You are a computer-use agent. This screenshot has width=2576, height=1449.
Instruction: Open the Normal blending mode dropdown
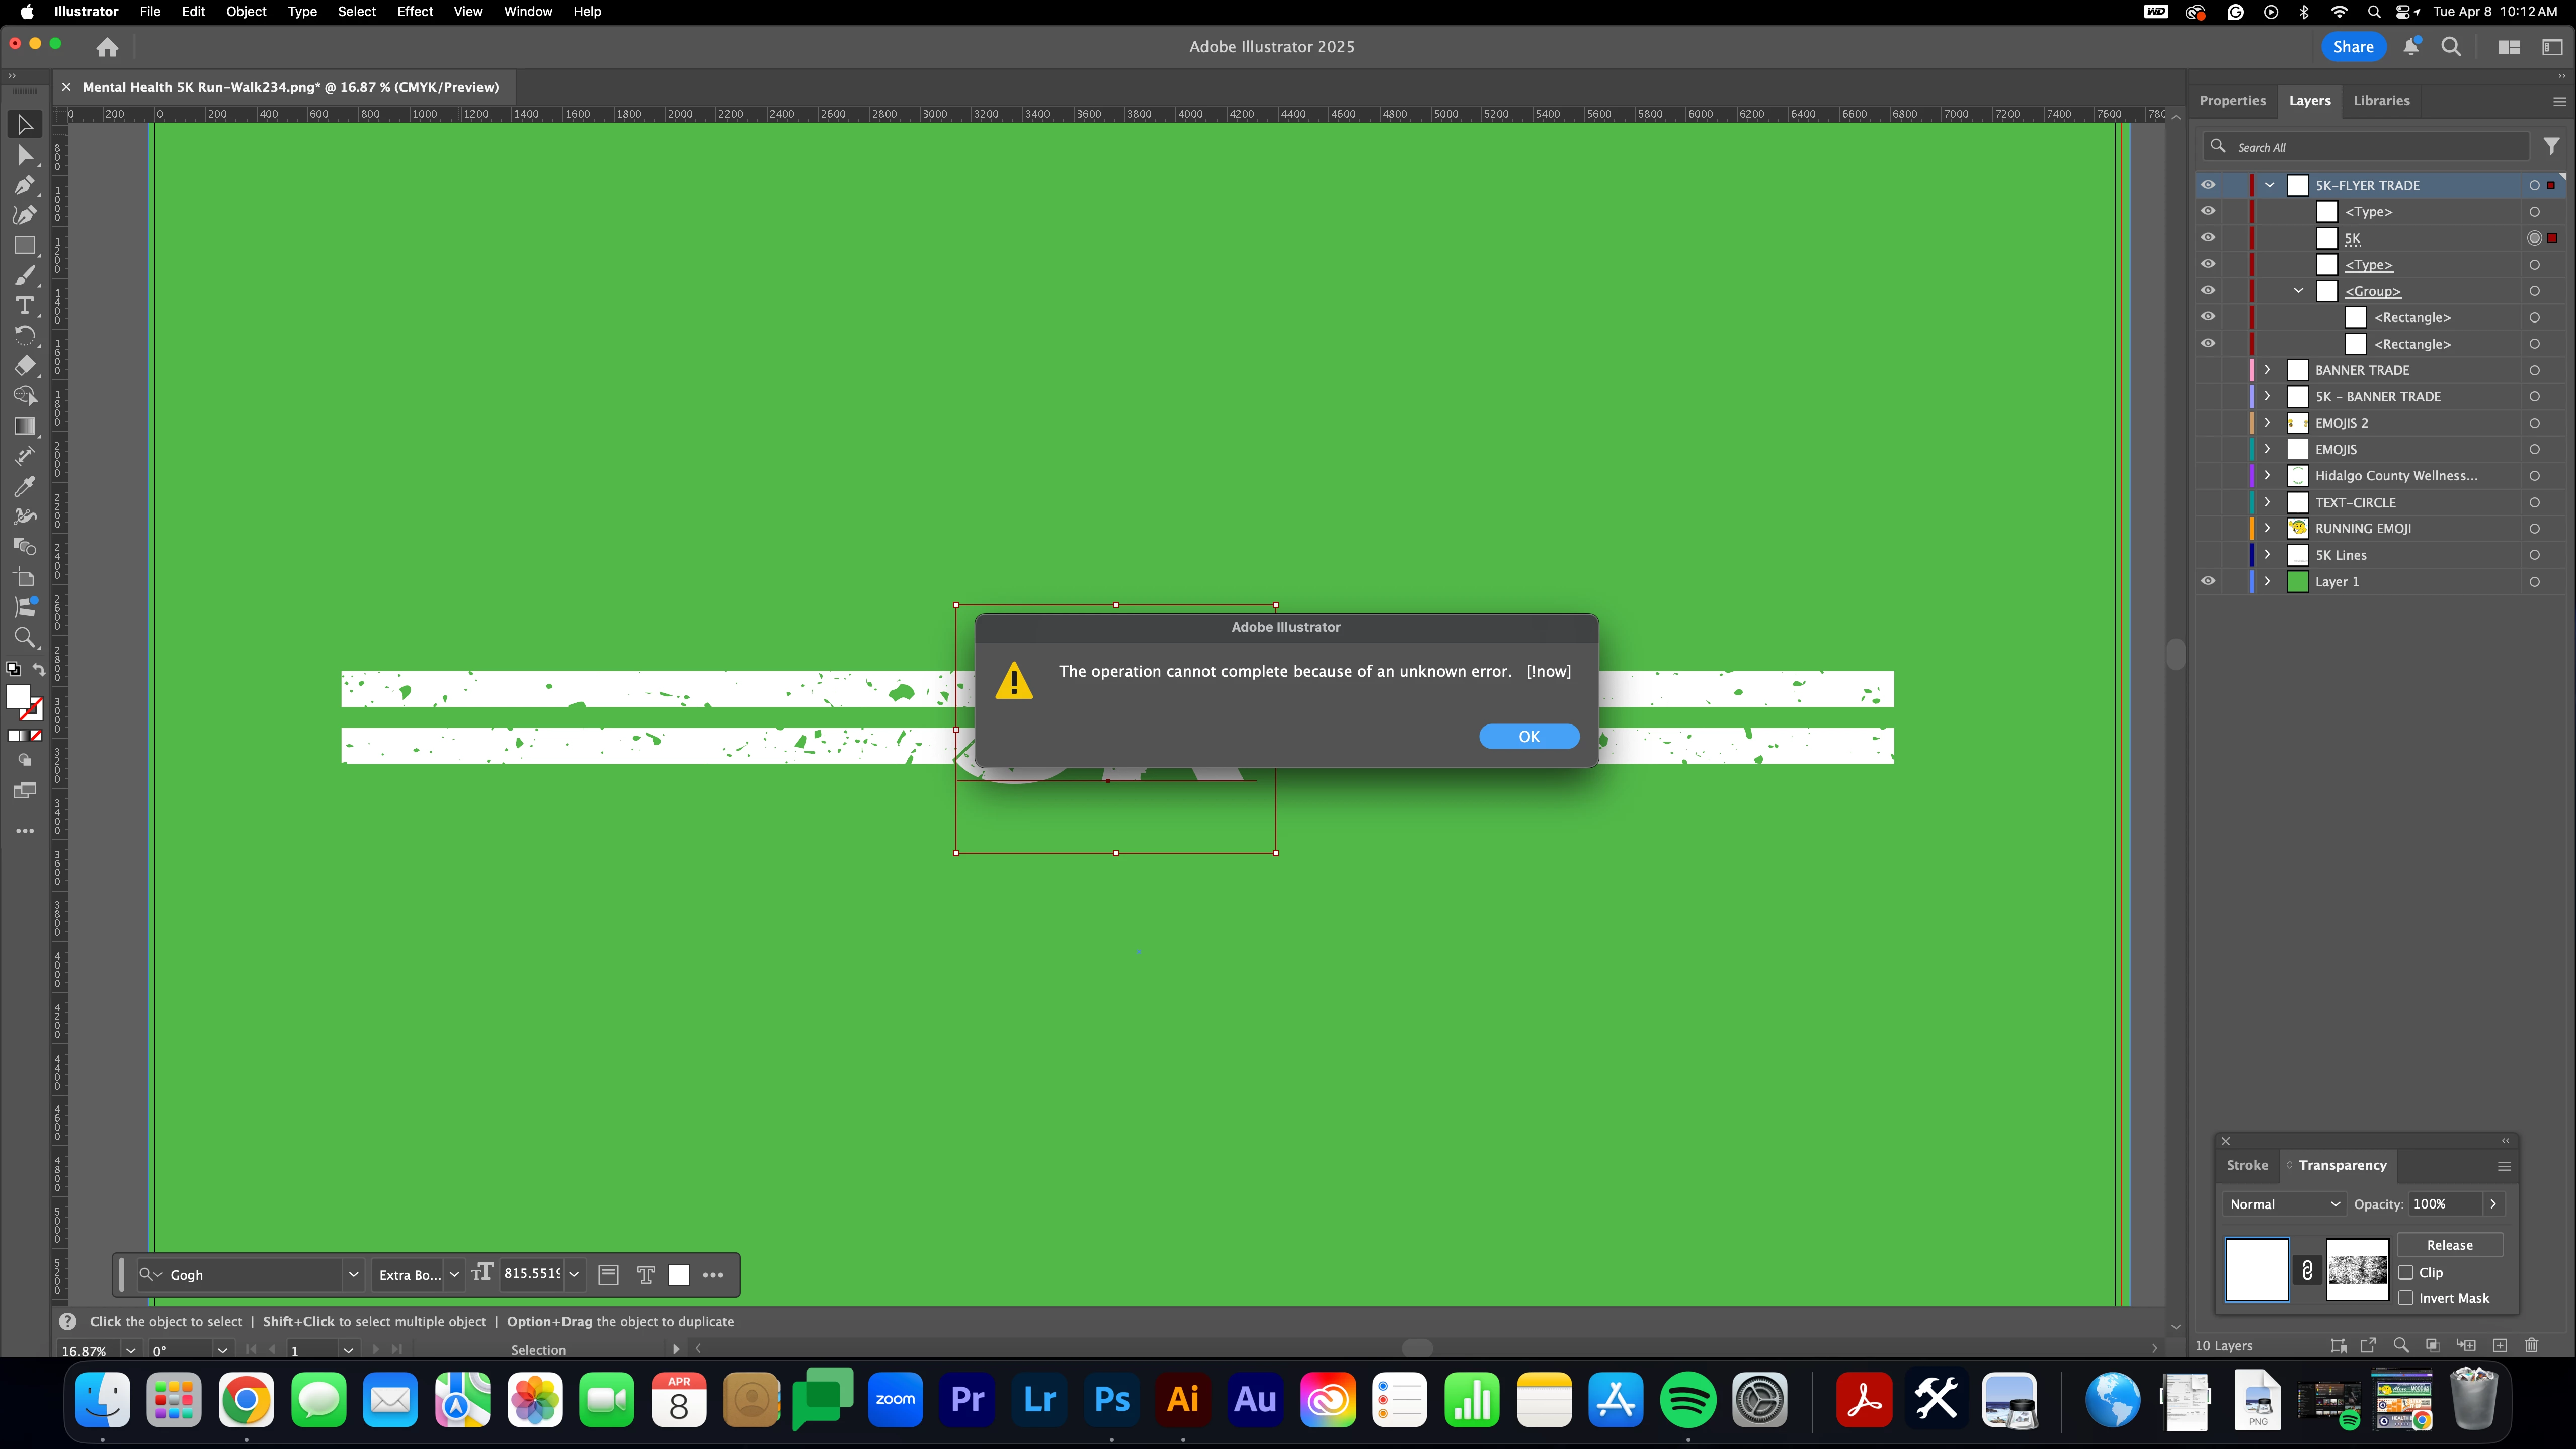point(2284,1204)
